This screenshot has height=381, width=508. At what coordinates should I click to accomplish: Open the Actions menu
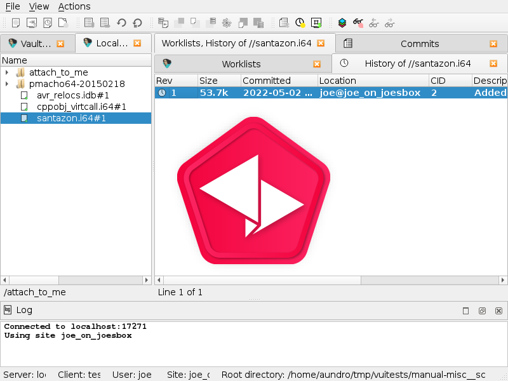click(x=74, y=6)
